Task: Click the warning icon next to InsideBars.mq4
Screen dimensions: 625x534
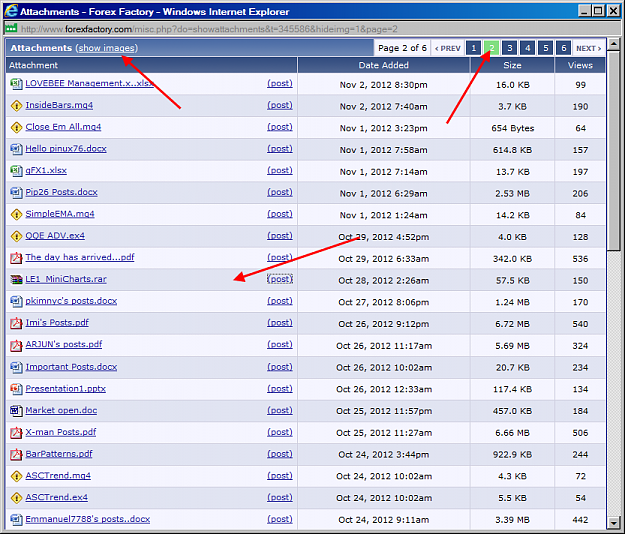Action: [16, 106]
